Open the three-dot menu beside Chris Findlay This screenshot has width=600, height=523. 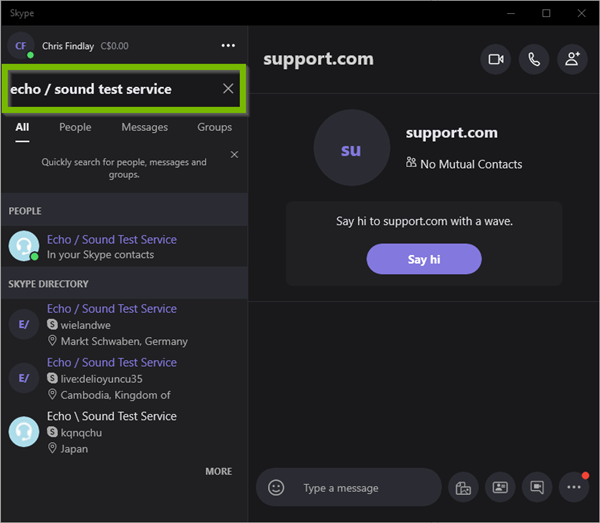[x=228, y=46]
